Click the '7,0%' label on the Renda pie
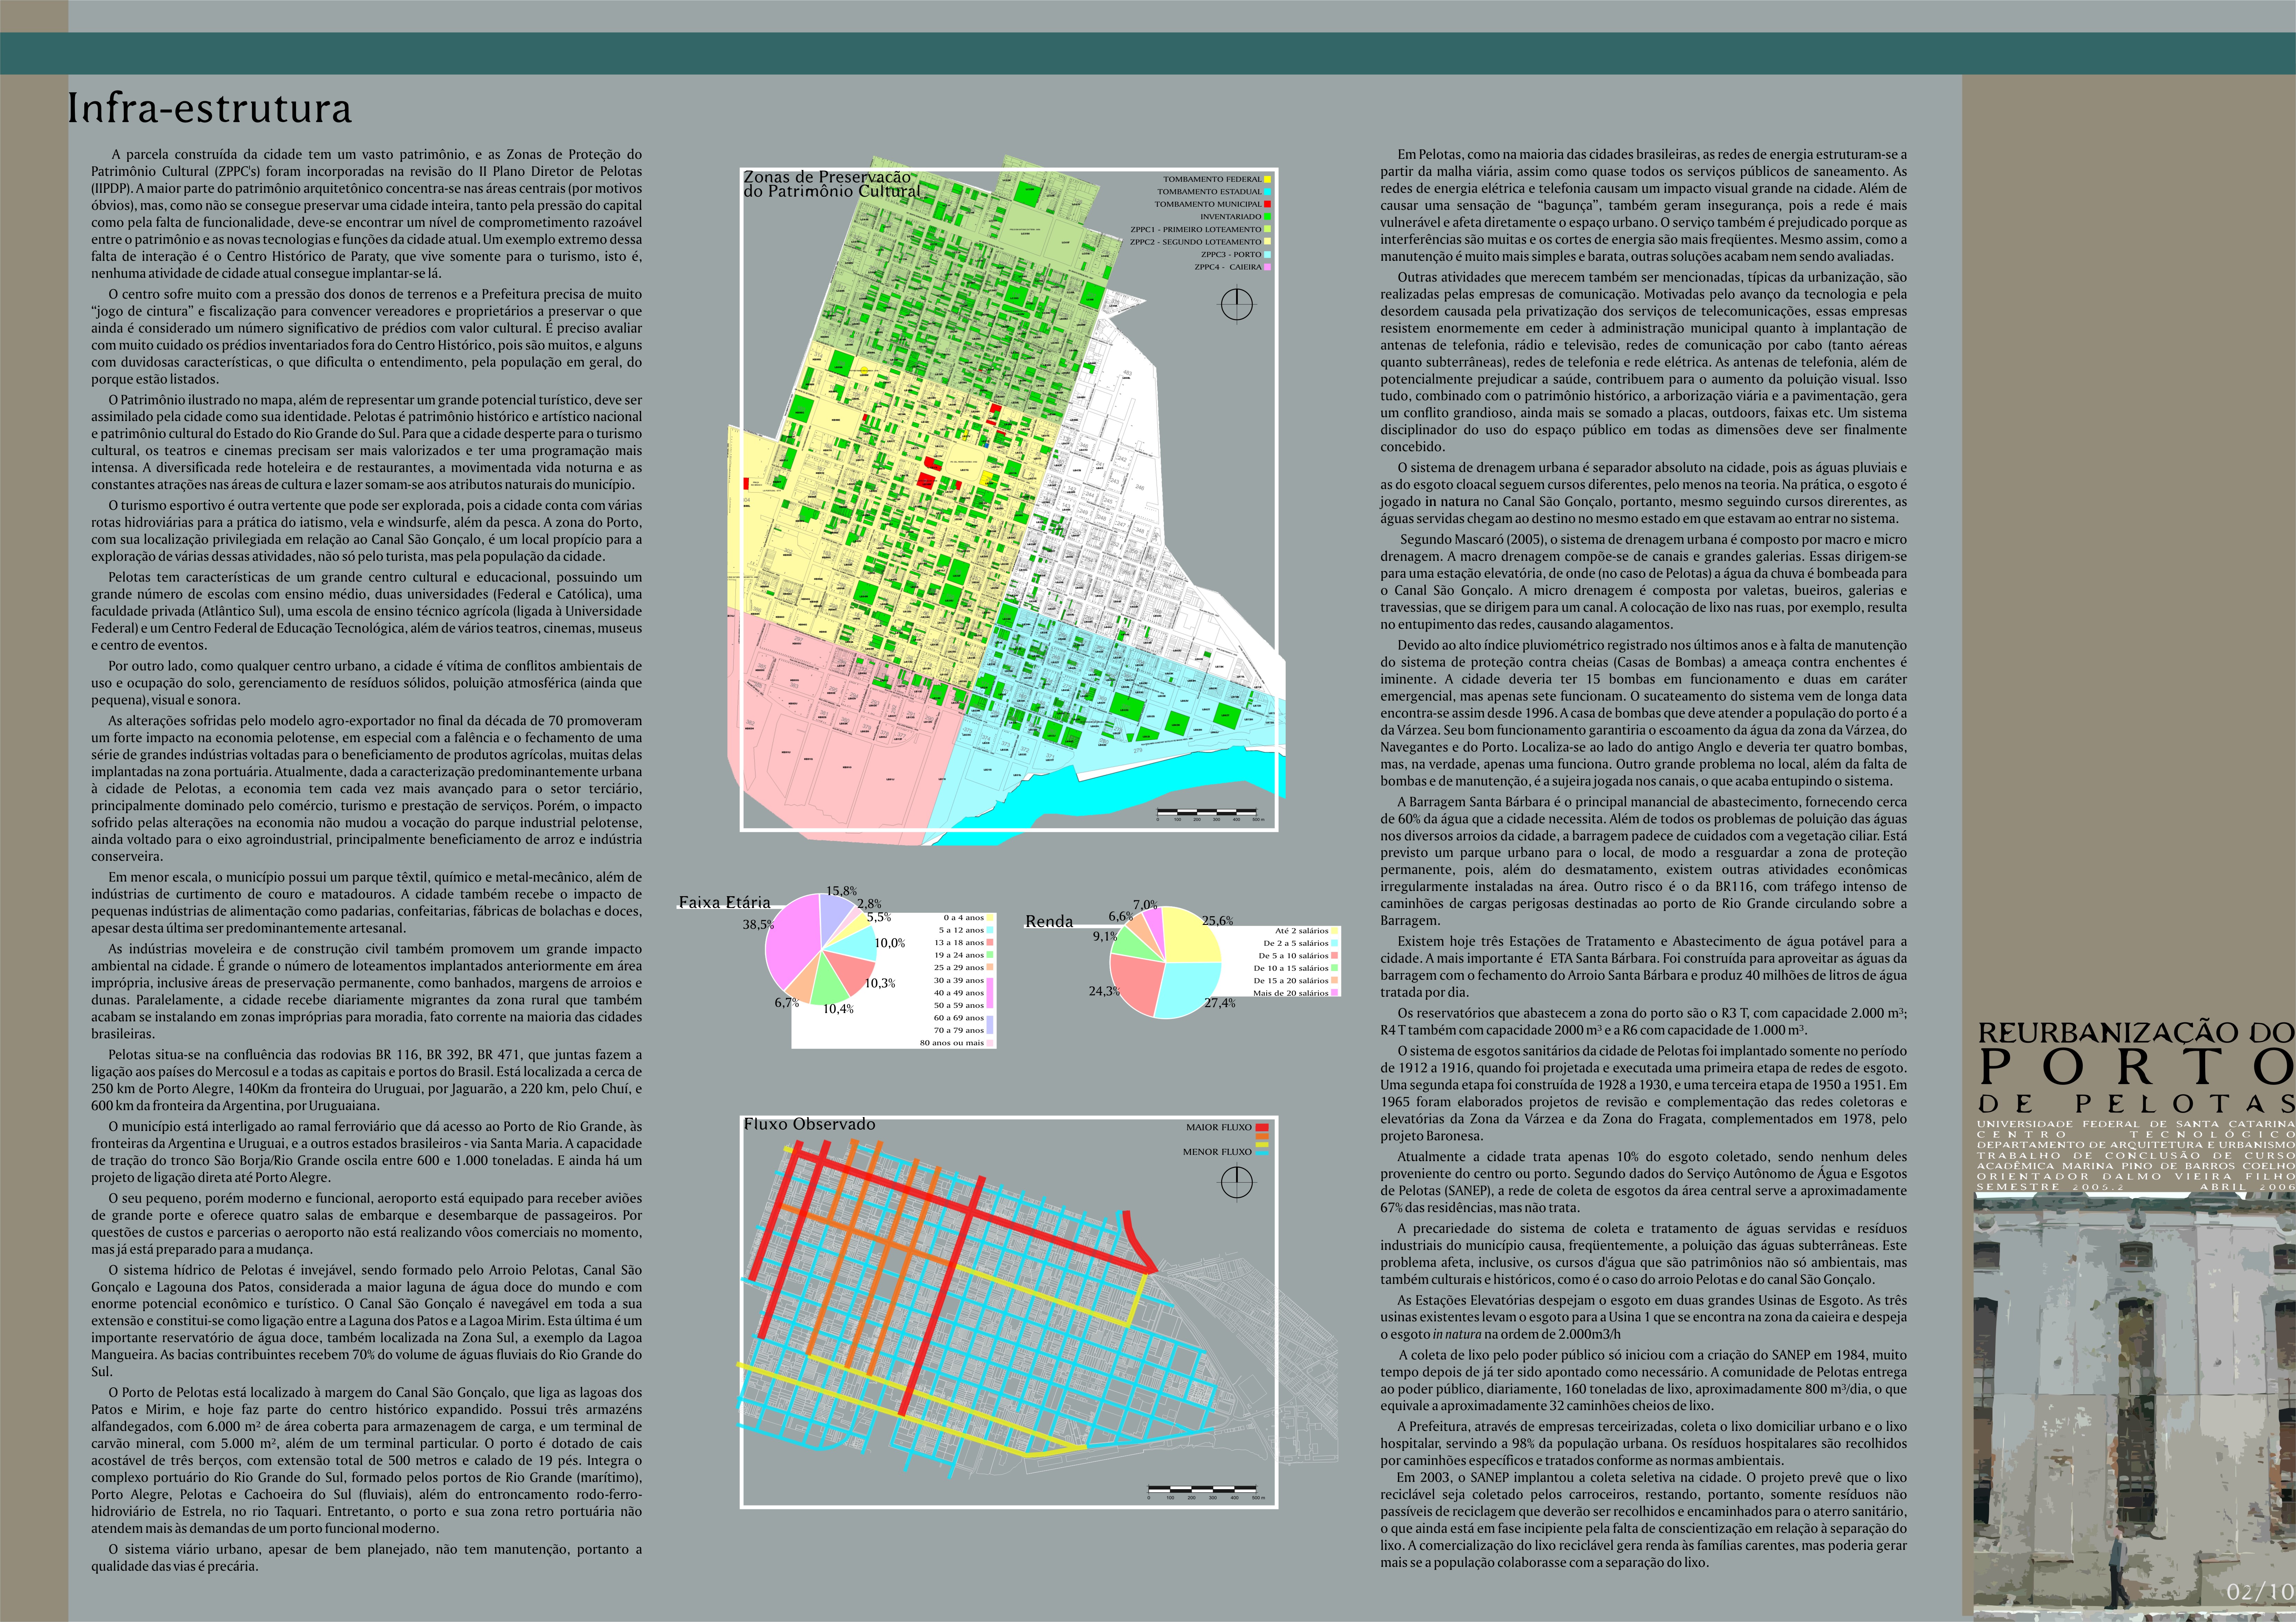 point(1145,905)
